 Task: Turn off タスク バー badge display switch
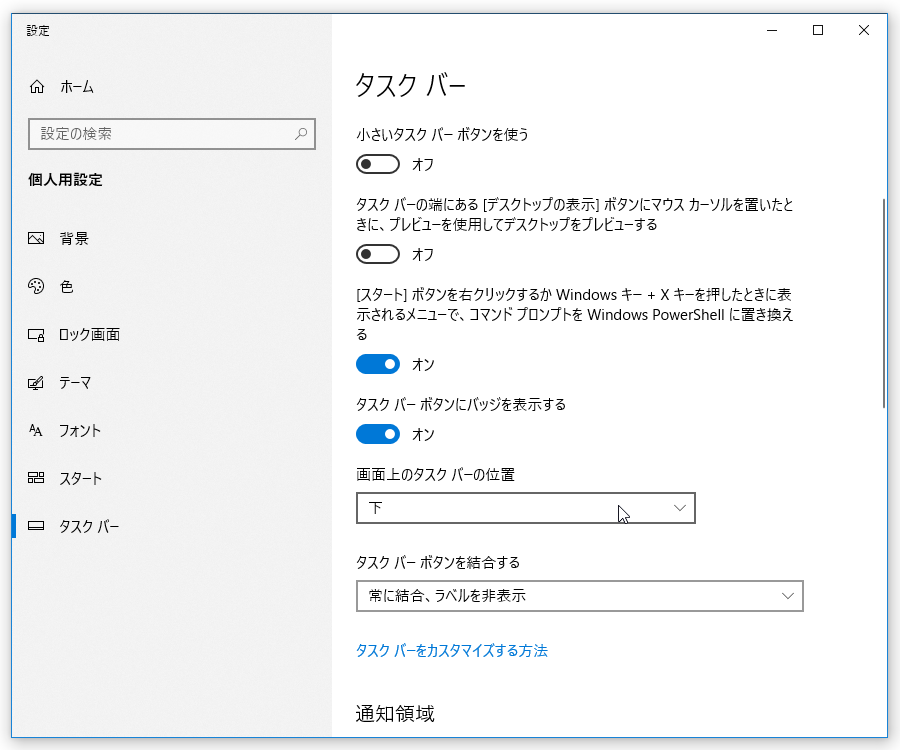[378, 434]
